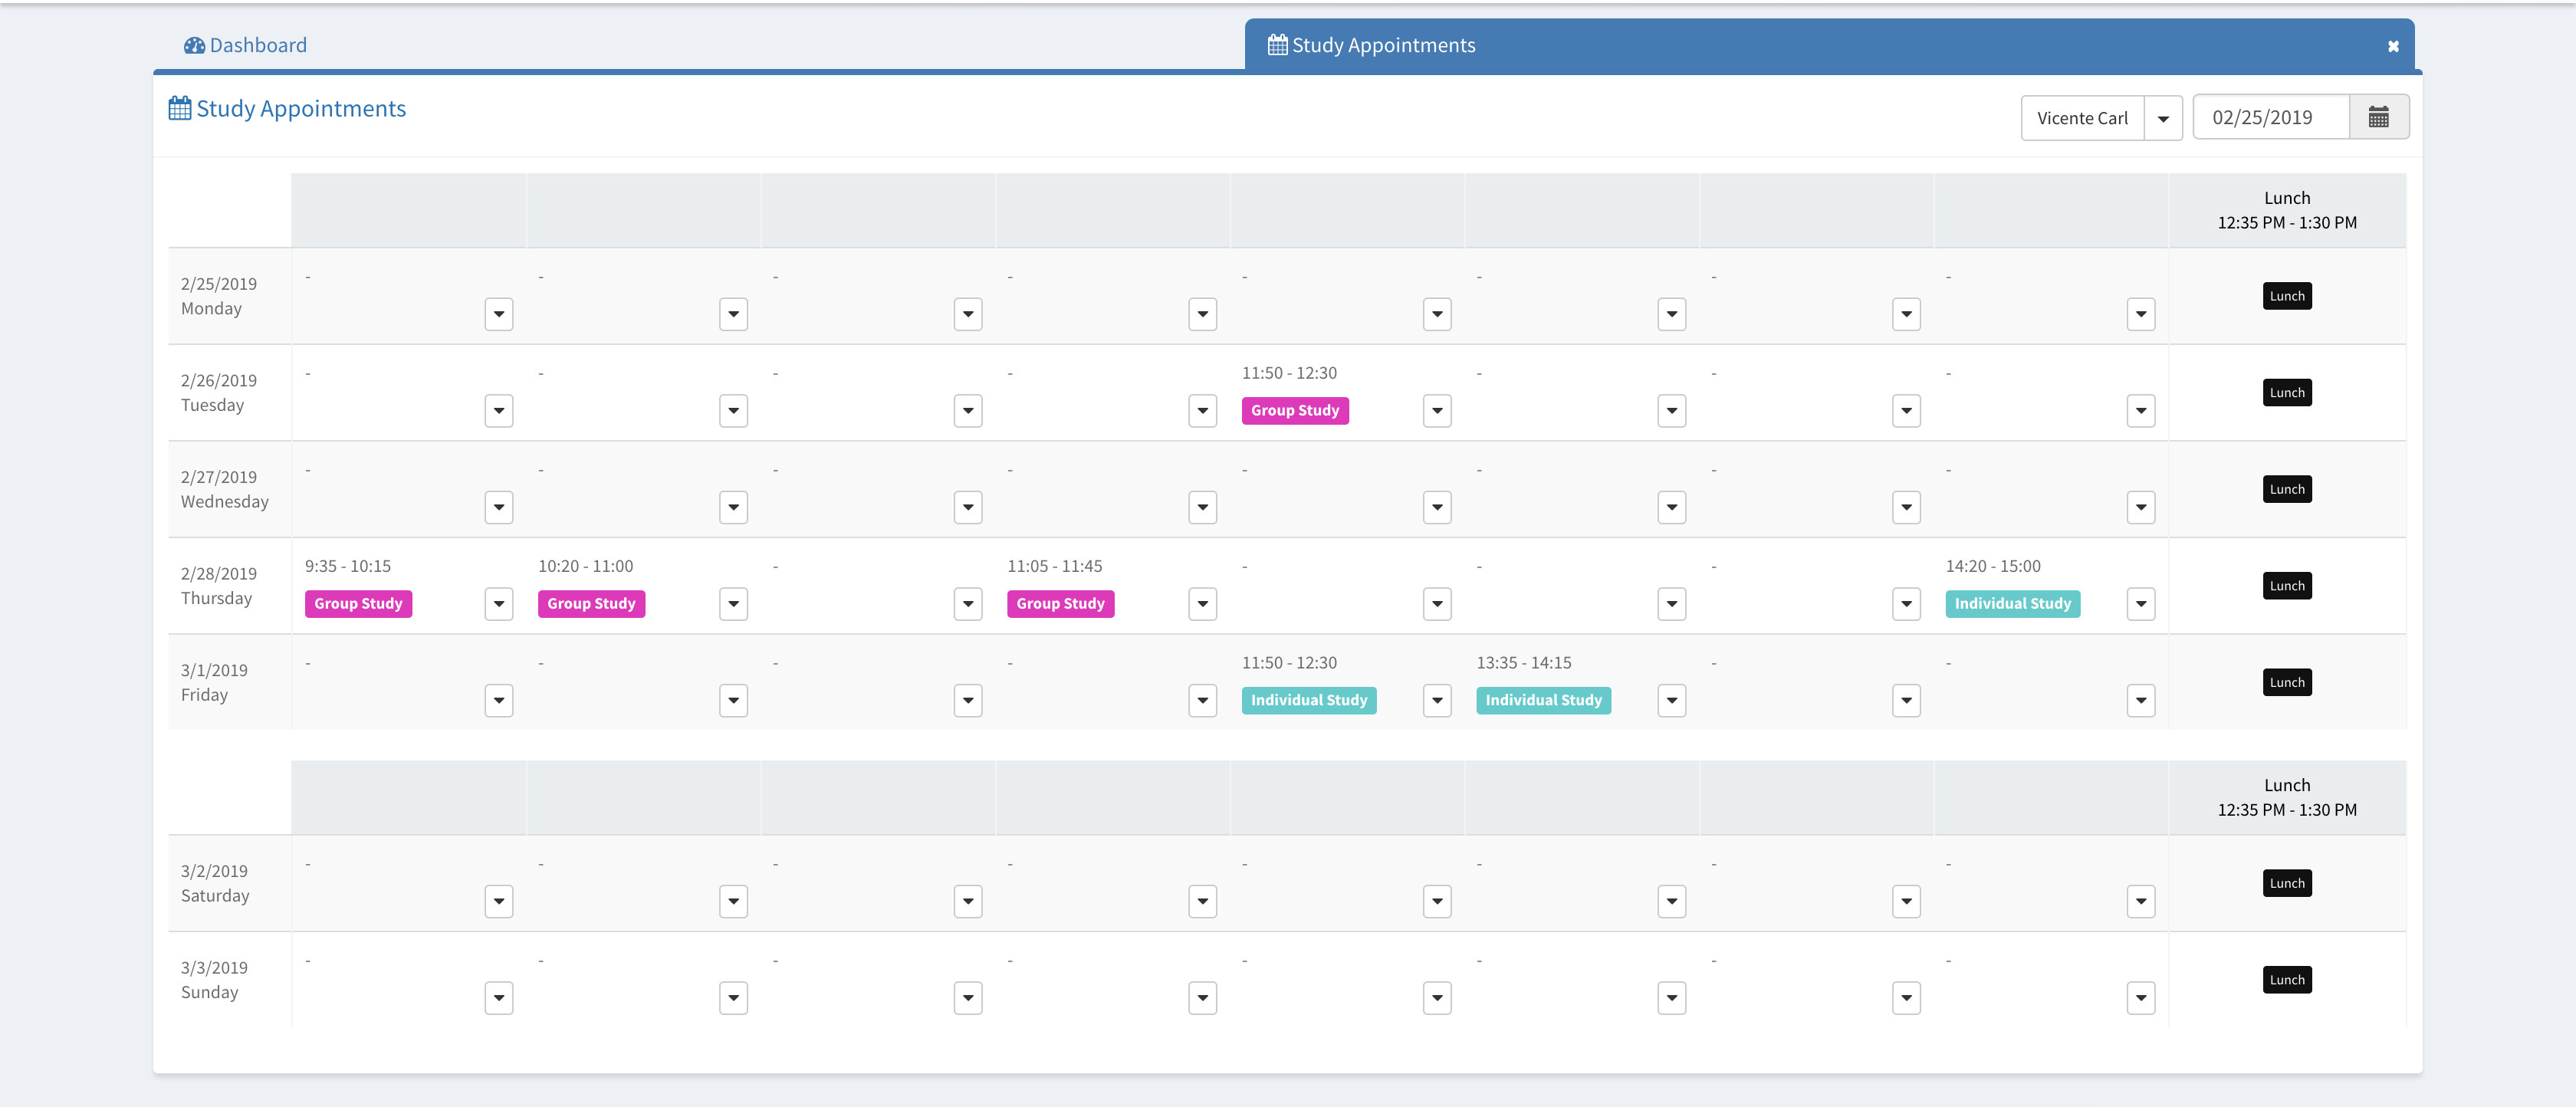Open Saturday 3/2 last slot dropdown
The width and height of the screenshot is (2576, 1107).
pyautogui.click(x=2141, y=902)
